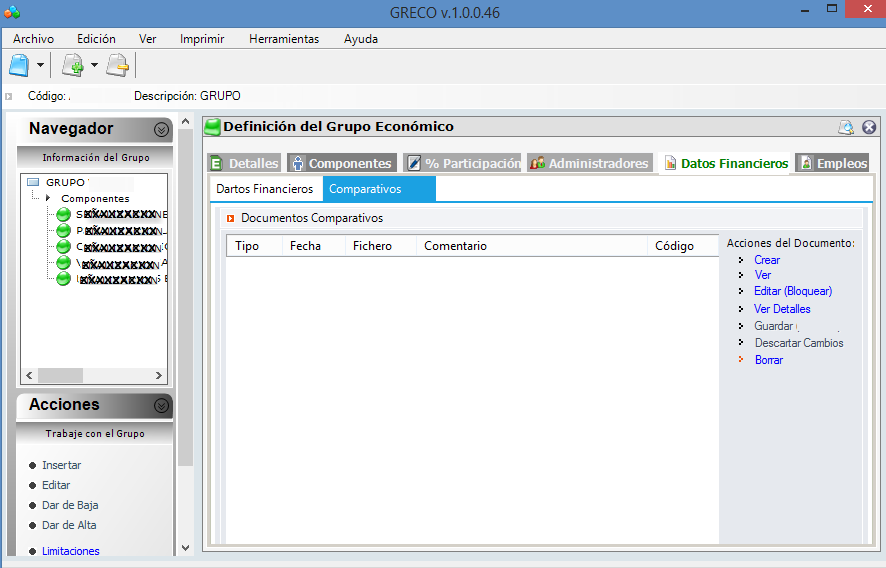Open the Ayuda menu

(x=361, y=39)
